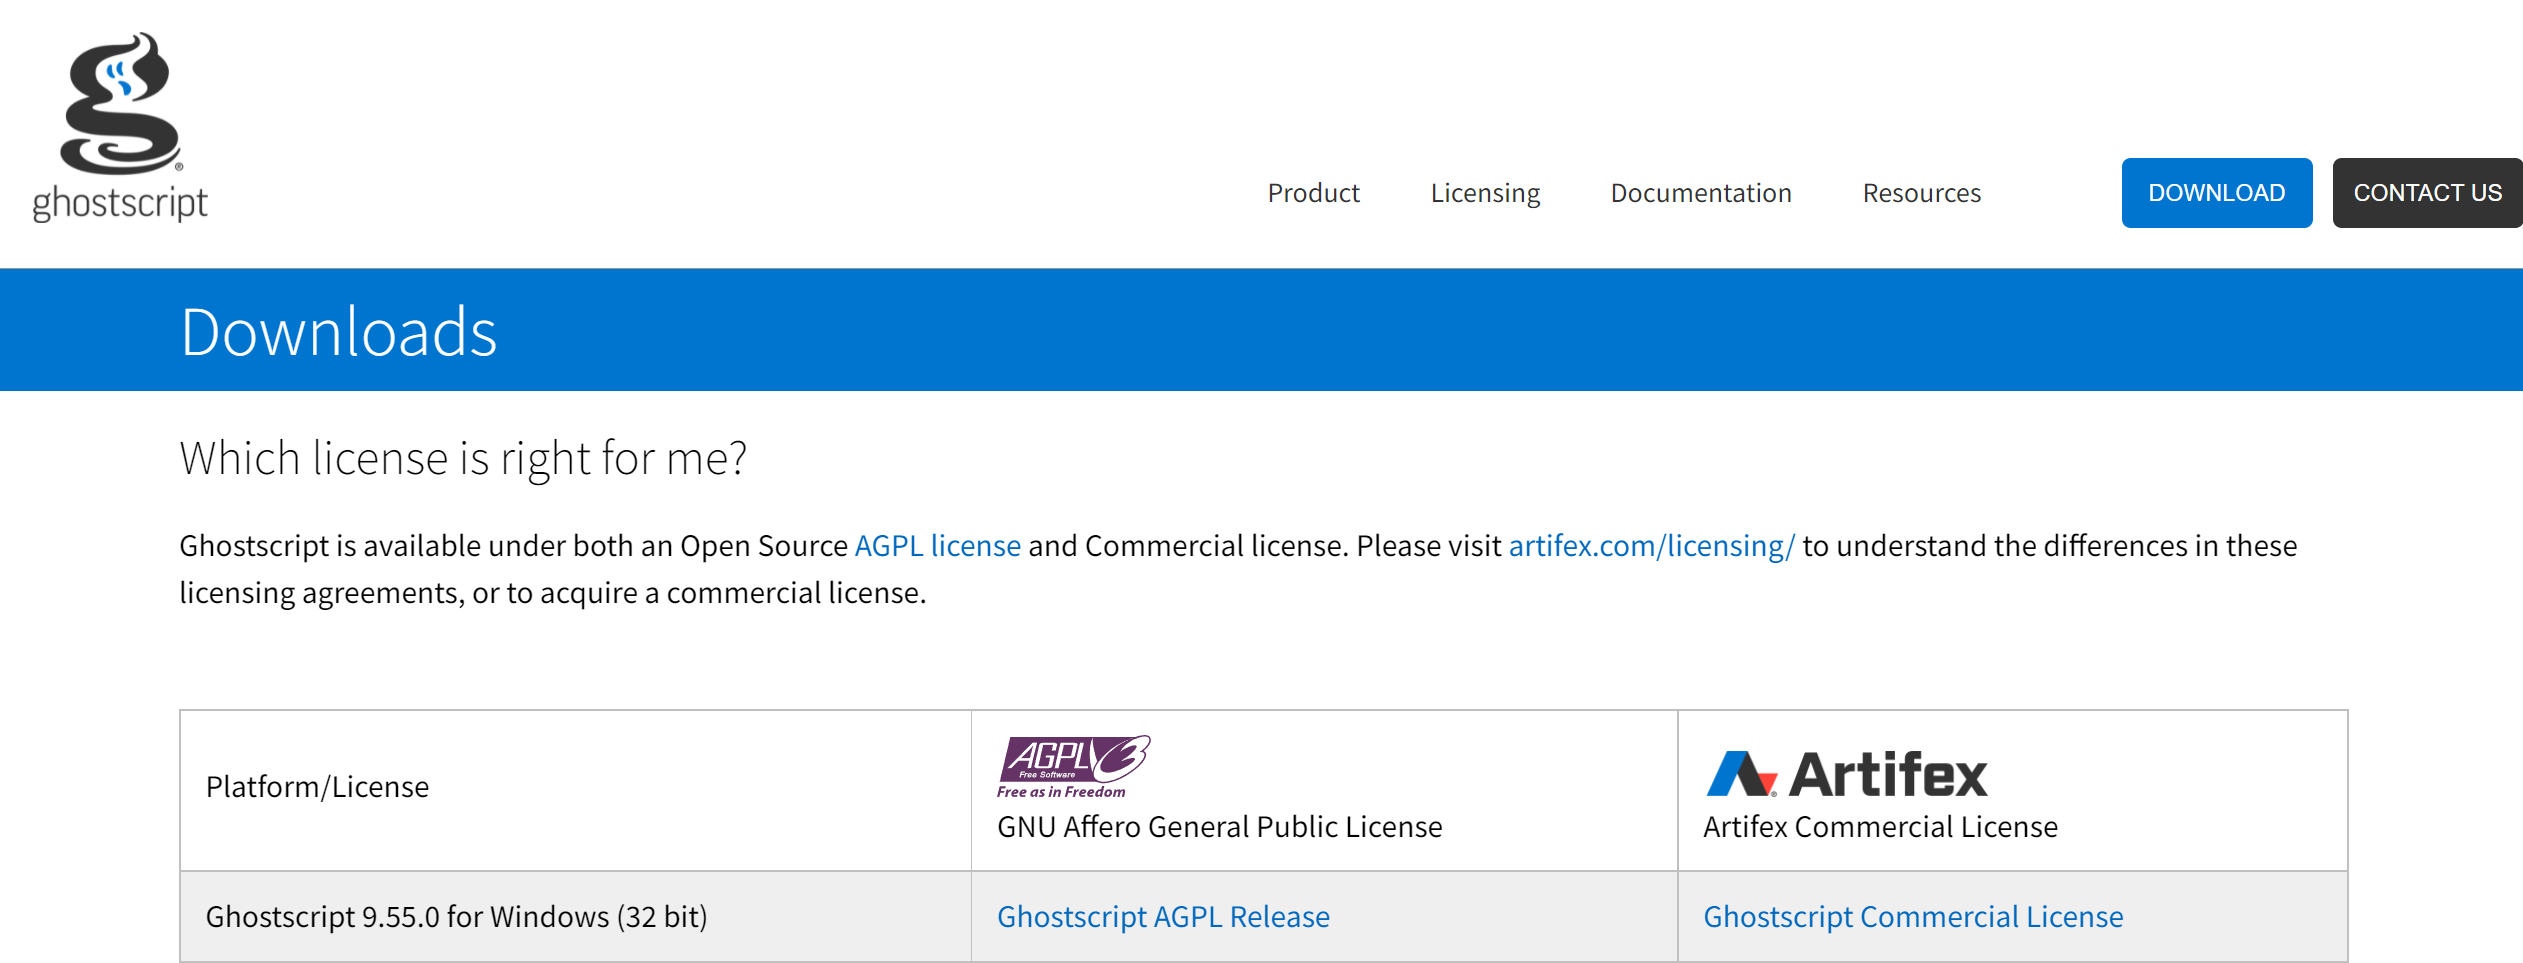Open the Resources menu

point(1920,193)
